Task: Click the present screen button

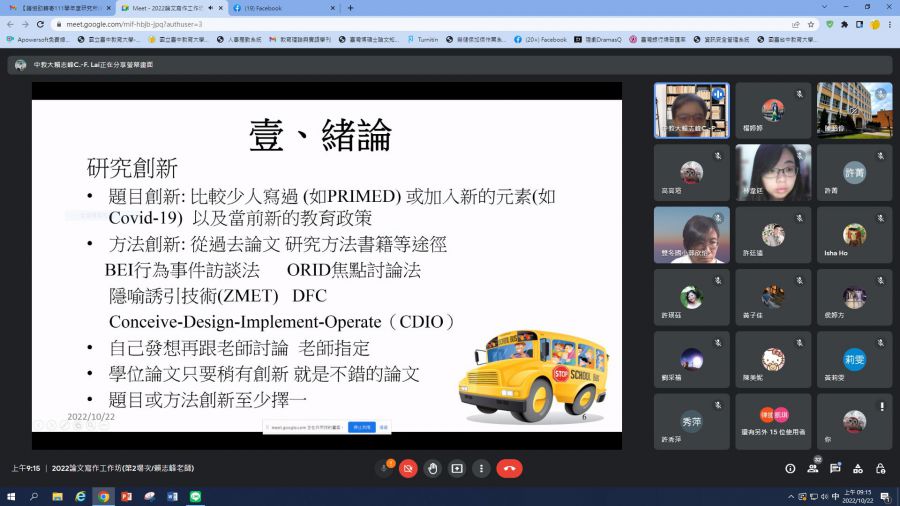Action: pyautogui.click(x=457, y=468)
